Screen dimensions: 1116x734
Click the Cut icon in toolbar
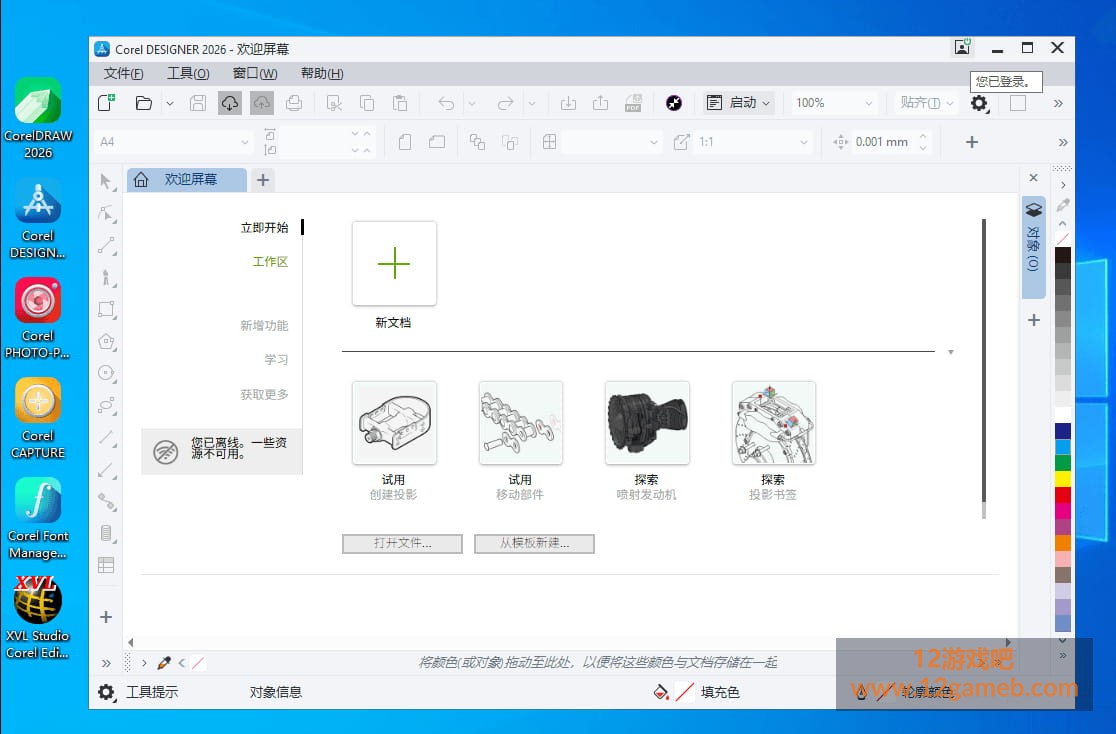[x=334, y=103]
